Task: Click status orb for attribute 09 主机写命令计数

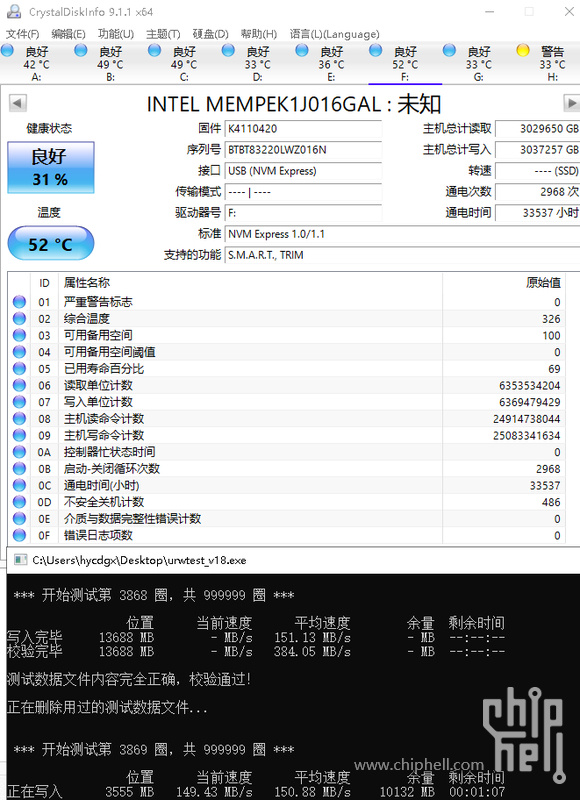Action: [x=19, y=435]
